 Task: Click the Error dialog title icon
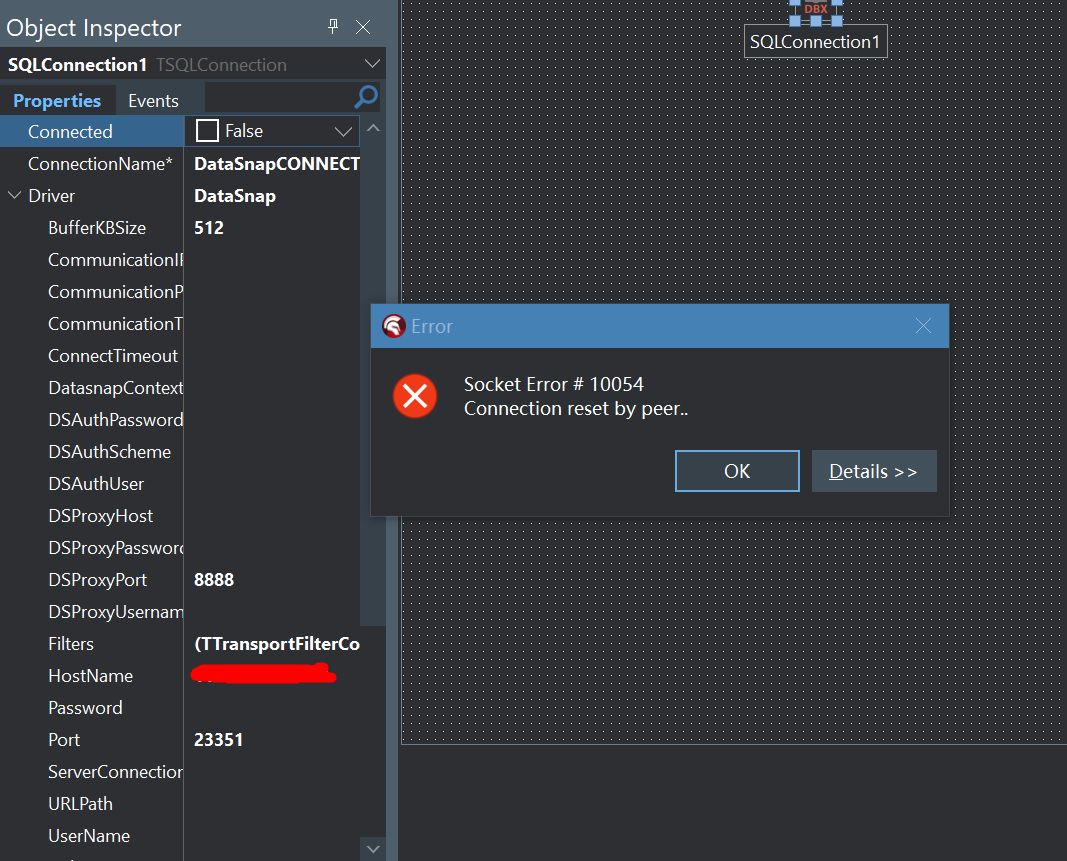pyautogui.click(x=393, y=326)
